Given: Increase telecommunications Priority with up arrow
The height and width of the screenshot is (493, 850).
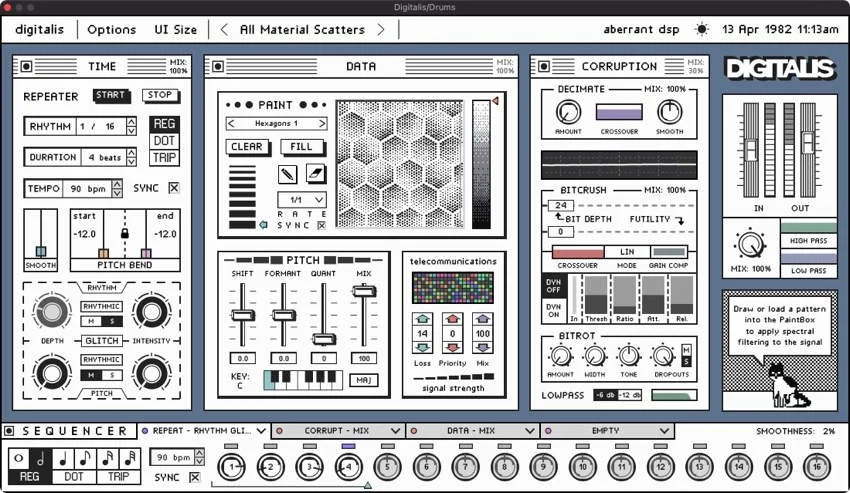Looking at the screenshot, I should click(x=453, y=319).
